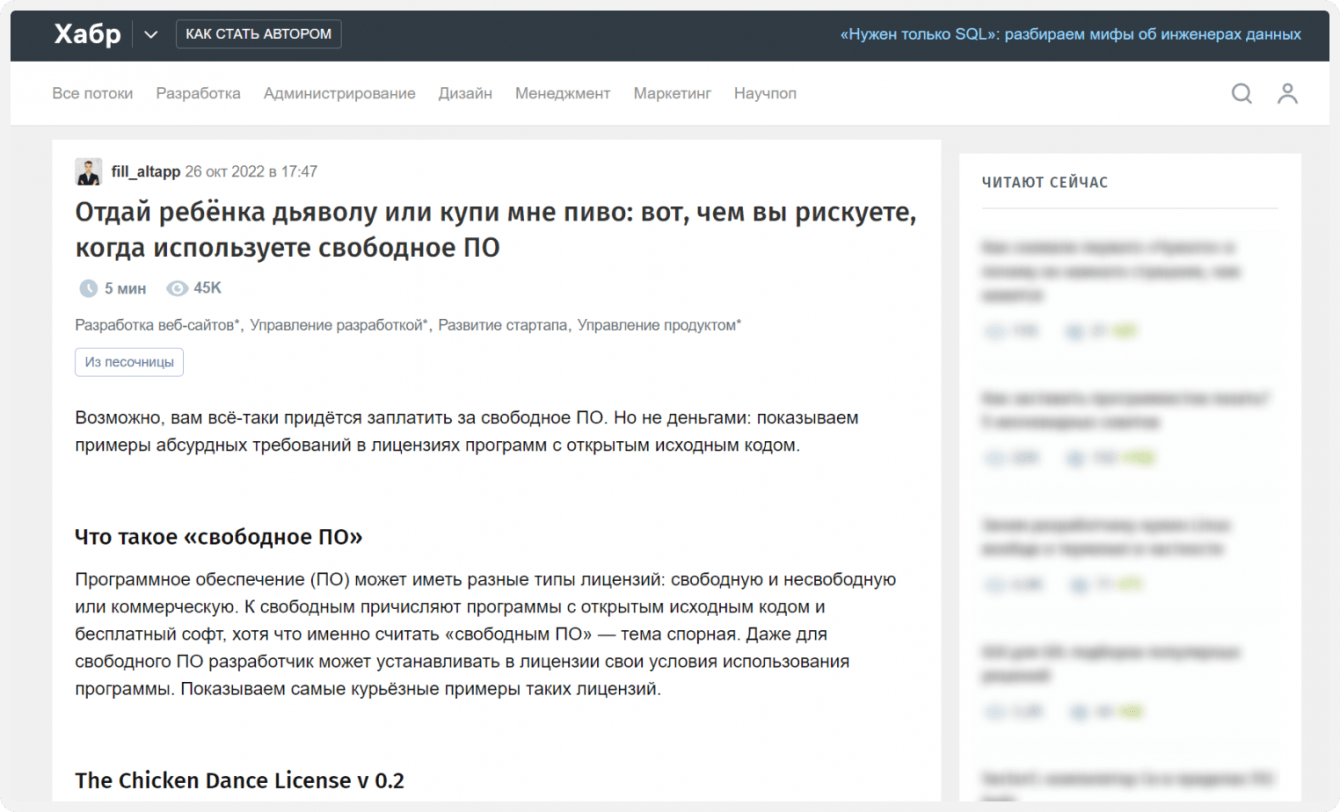Click the publication date 26 окт 2022
The image size is (1340, 812).
pos(251,172)
